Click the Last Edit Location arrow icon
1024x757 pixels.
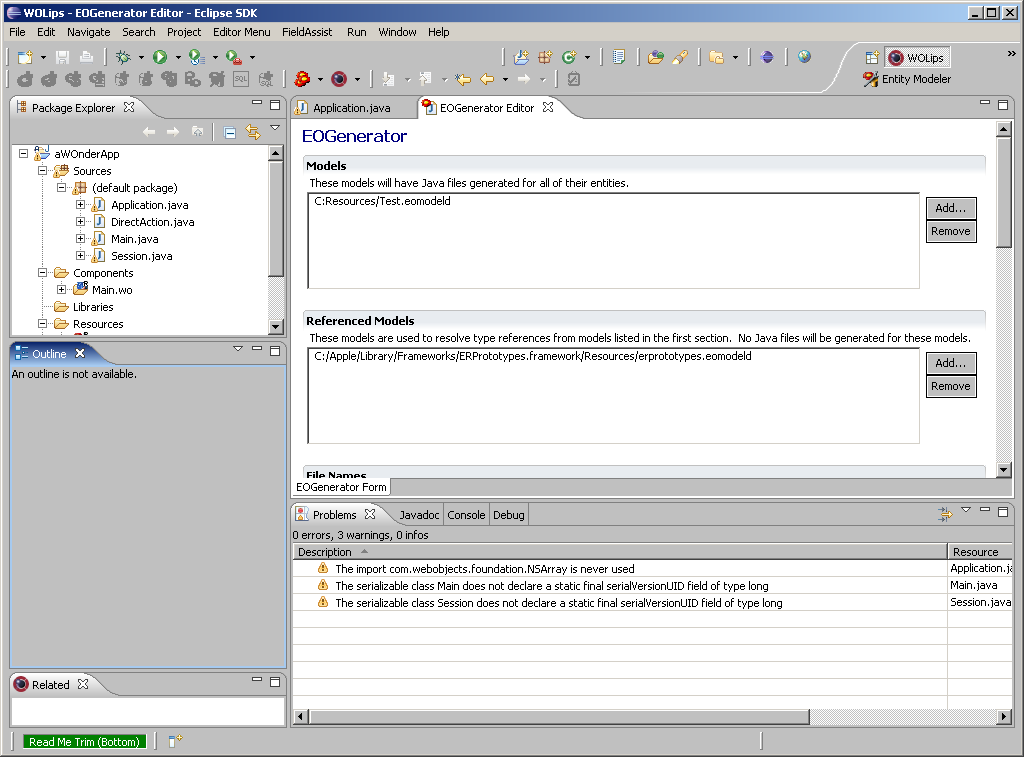[x=463, y=80]
